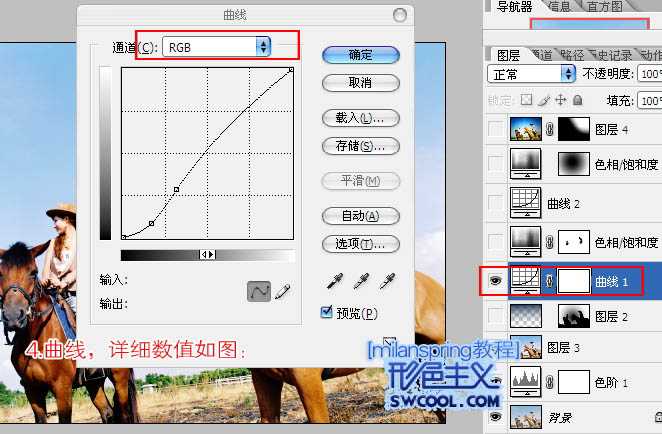
Task: Select the gray point eyedropper
Action: coord(361,281)
